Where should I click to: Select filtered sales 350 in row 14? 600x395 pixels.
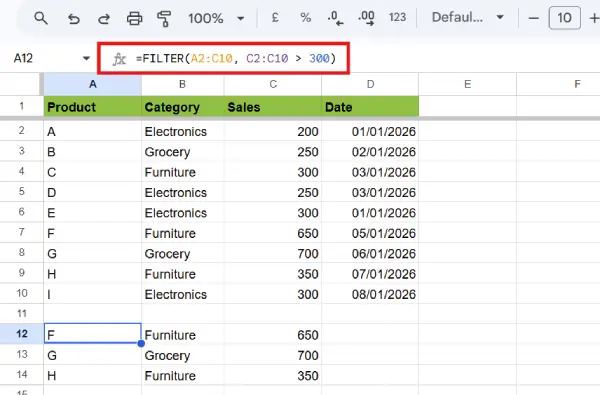273,375
